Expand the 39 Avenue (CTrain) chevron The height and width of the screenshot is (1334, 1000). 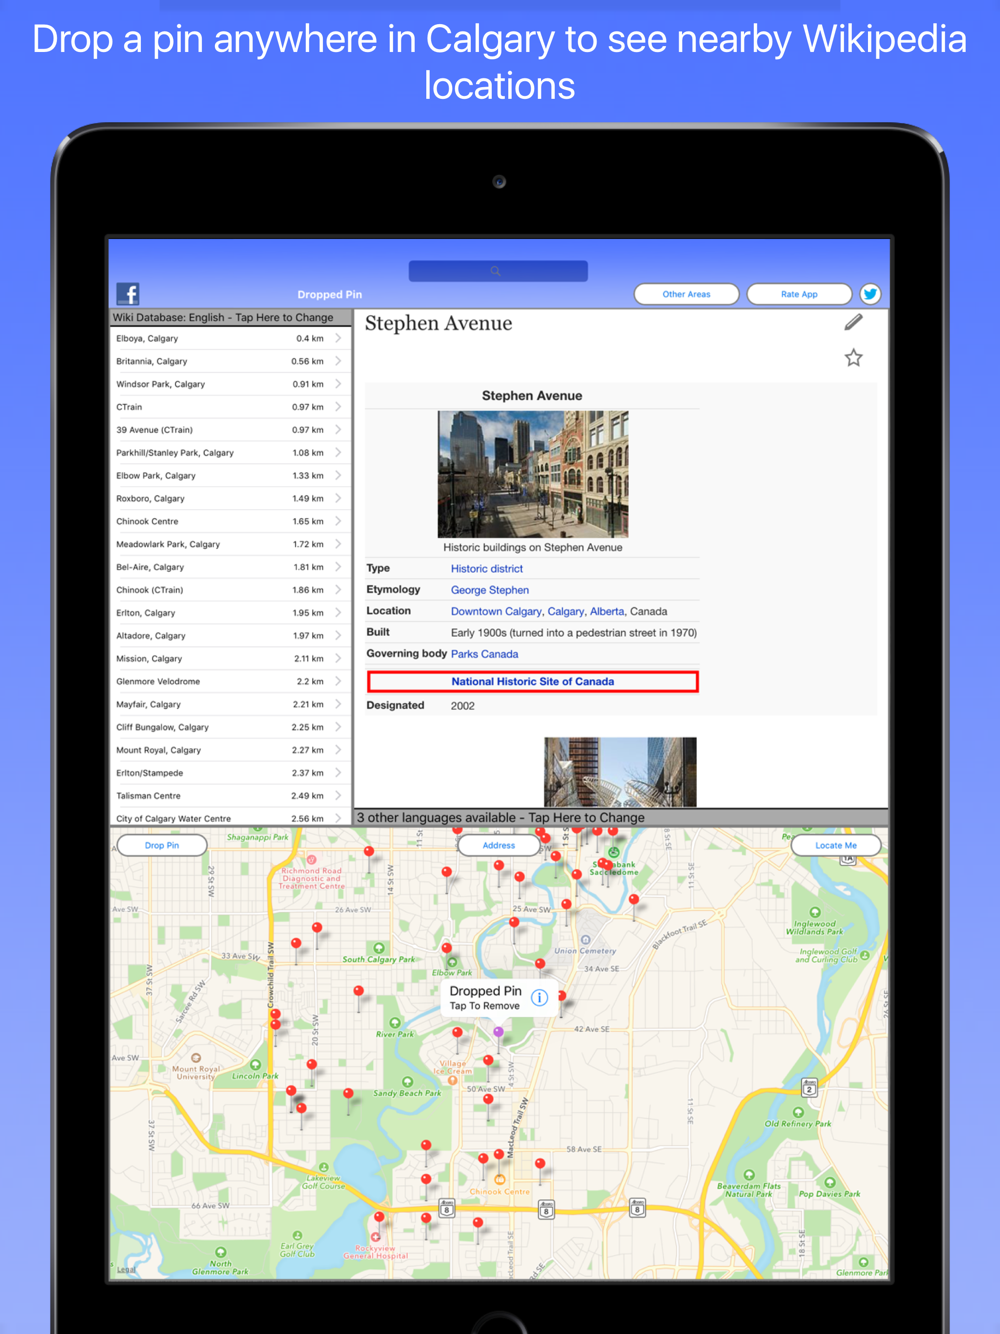click(x=338, y=430)
